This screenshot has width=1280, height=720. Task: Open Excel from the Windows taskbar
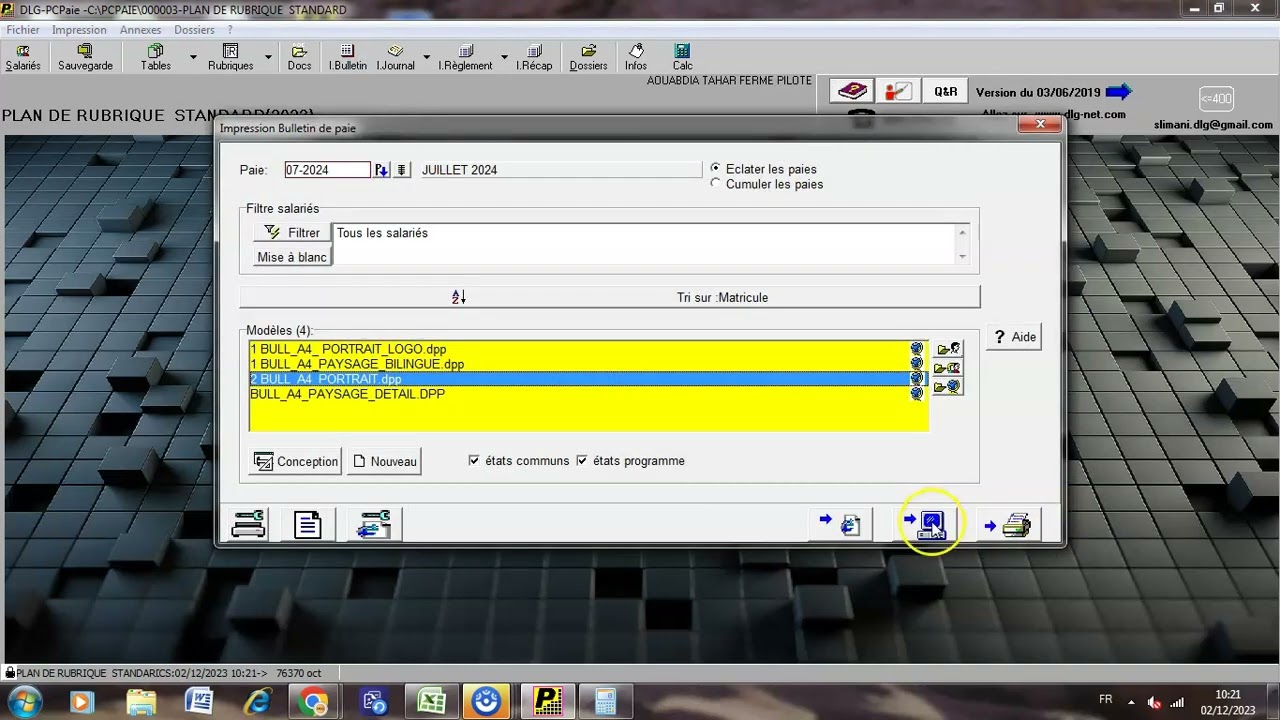pos(431,701)
